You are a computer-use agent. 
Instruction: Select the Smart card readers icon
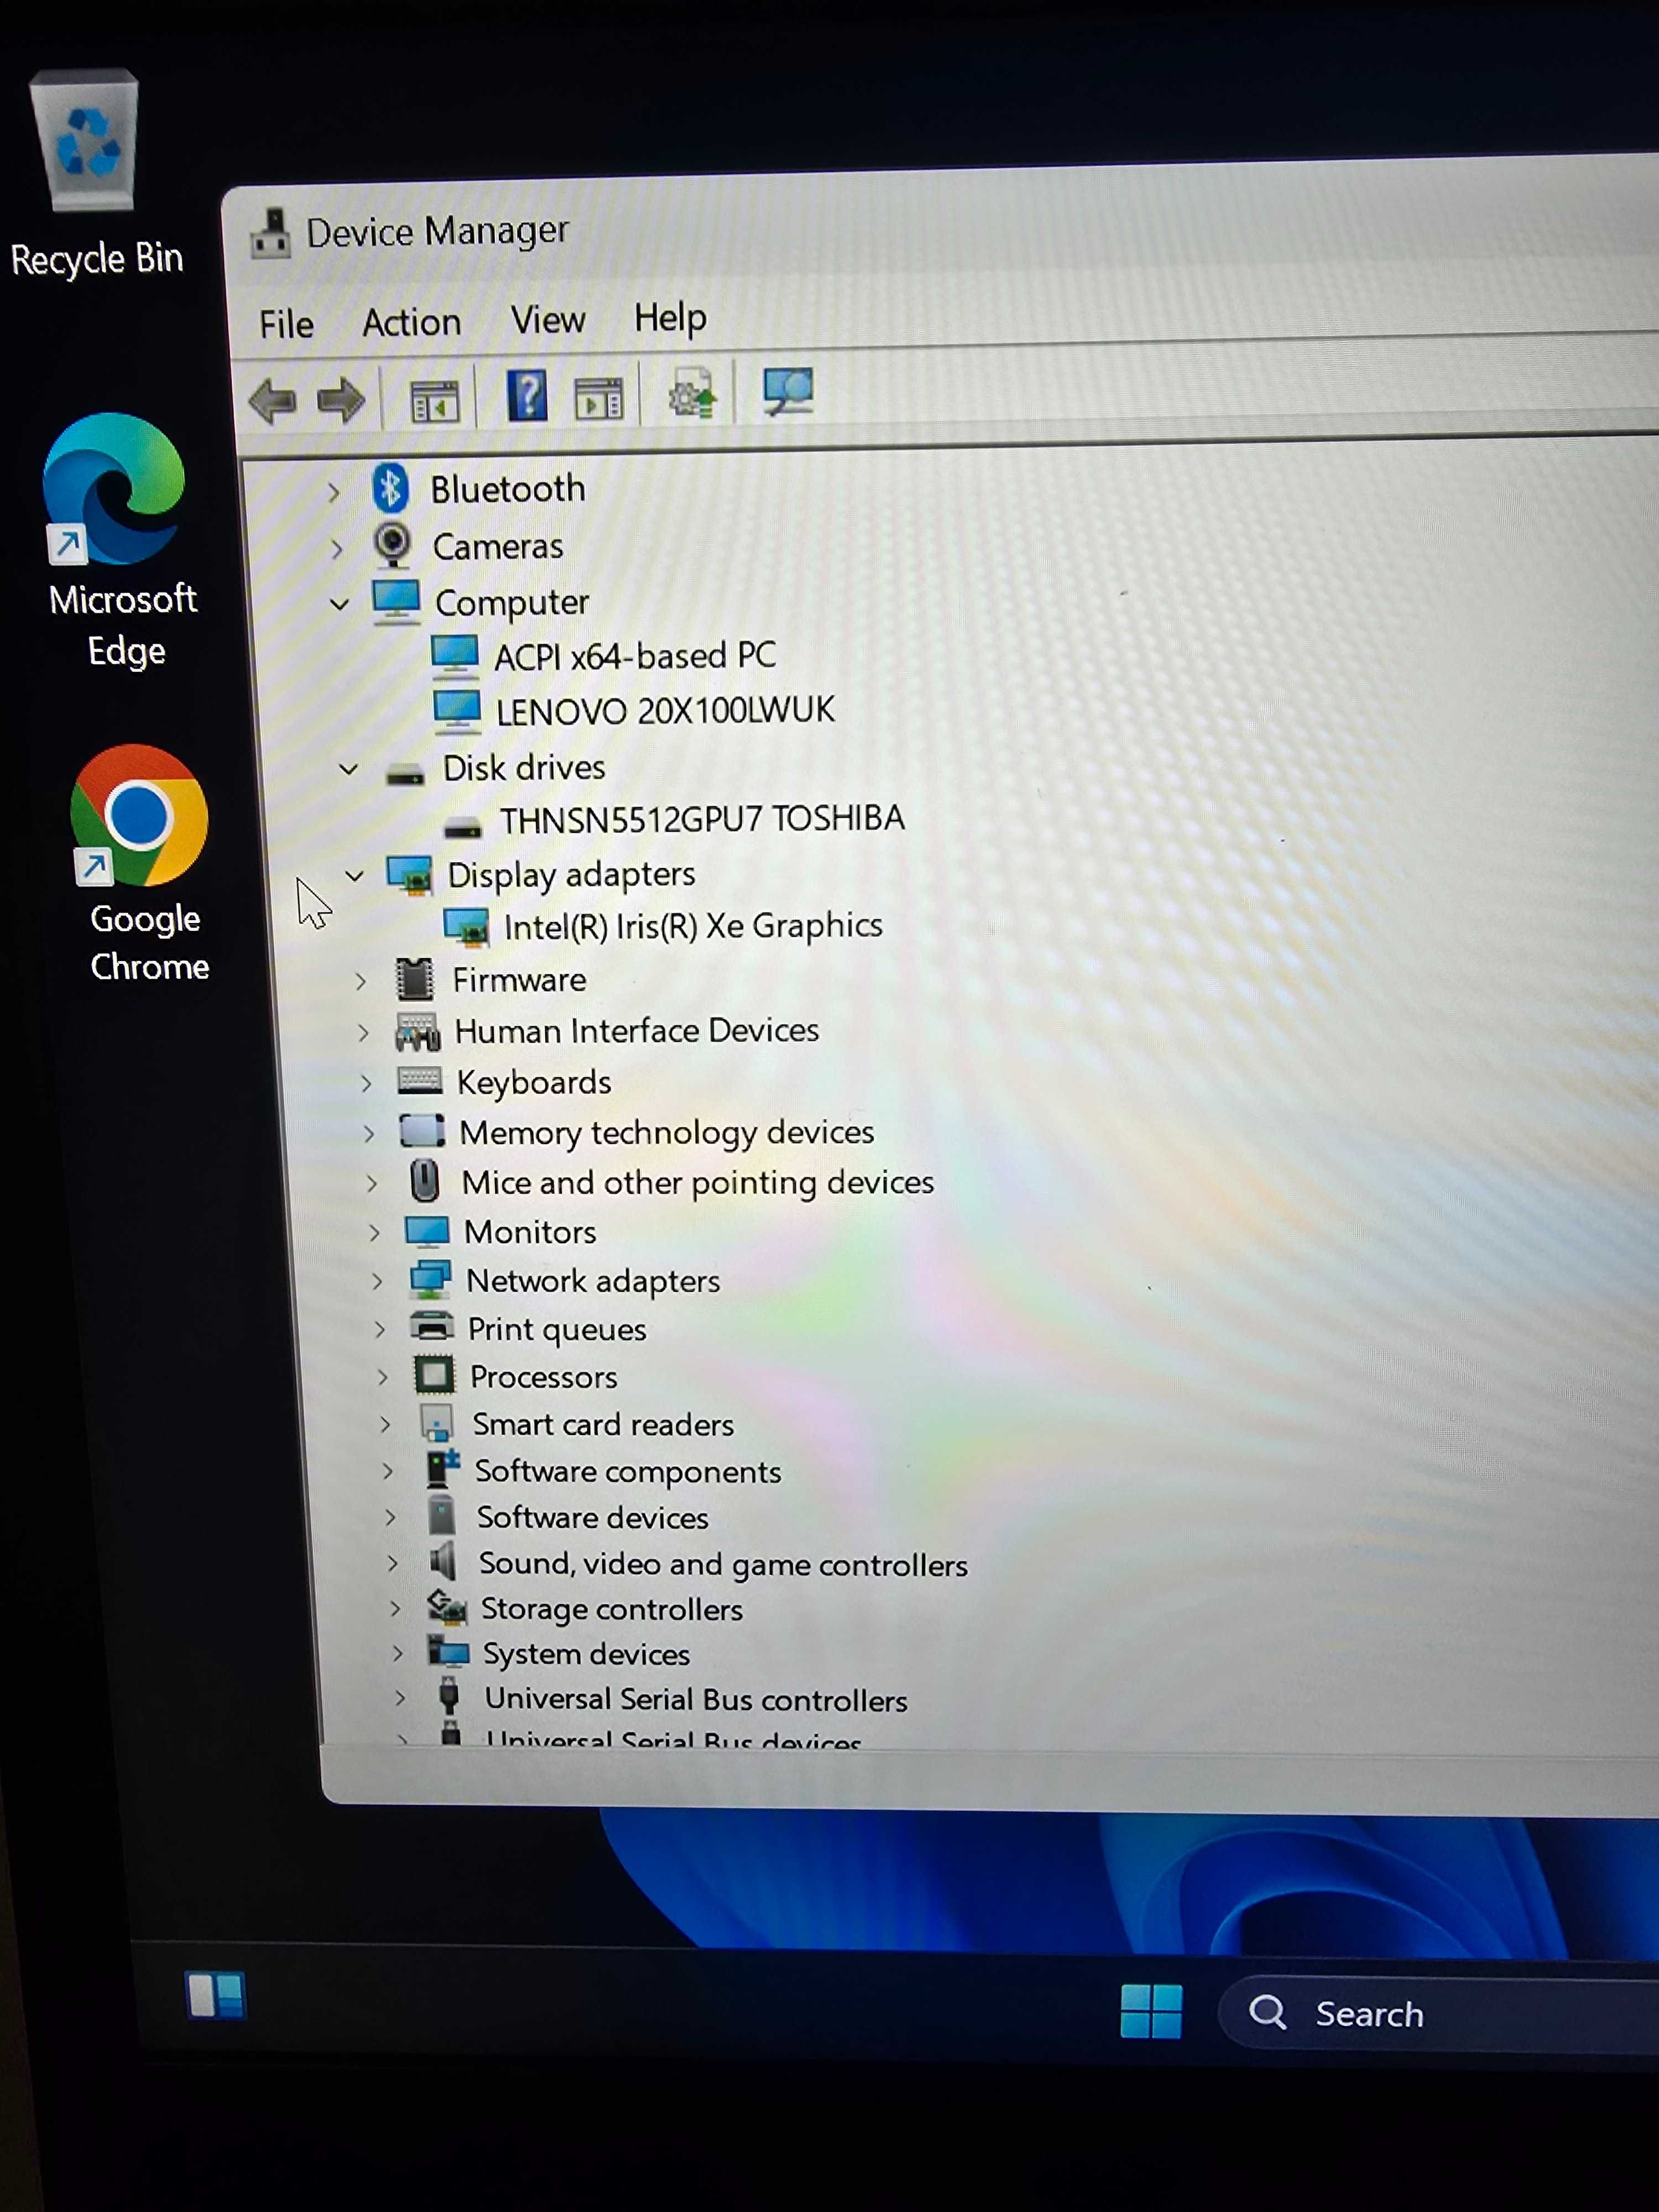pos(437,1423)
